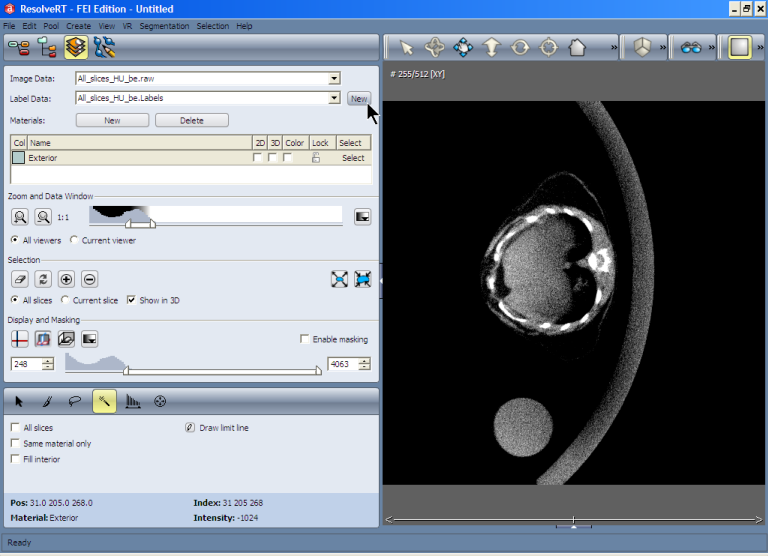Check the Fill interior option
768x556 pixels.
[x=15, y=459]
